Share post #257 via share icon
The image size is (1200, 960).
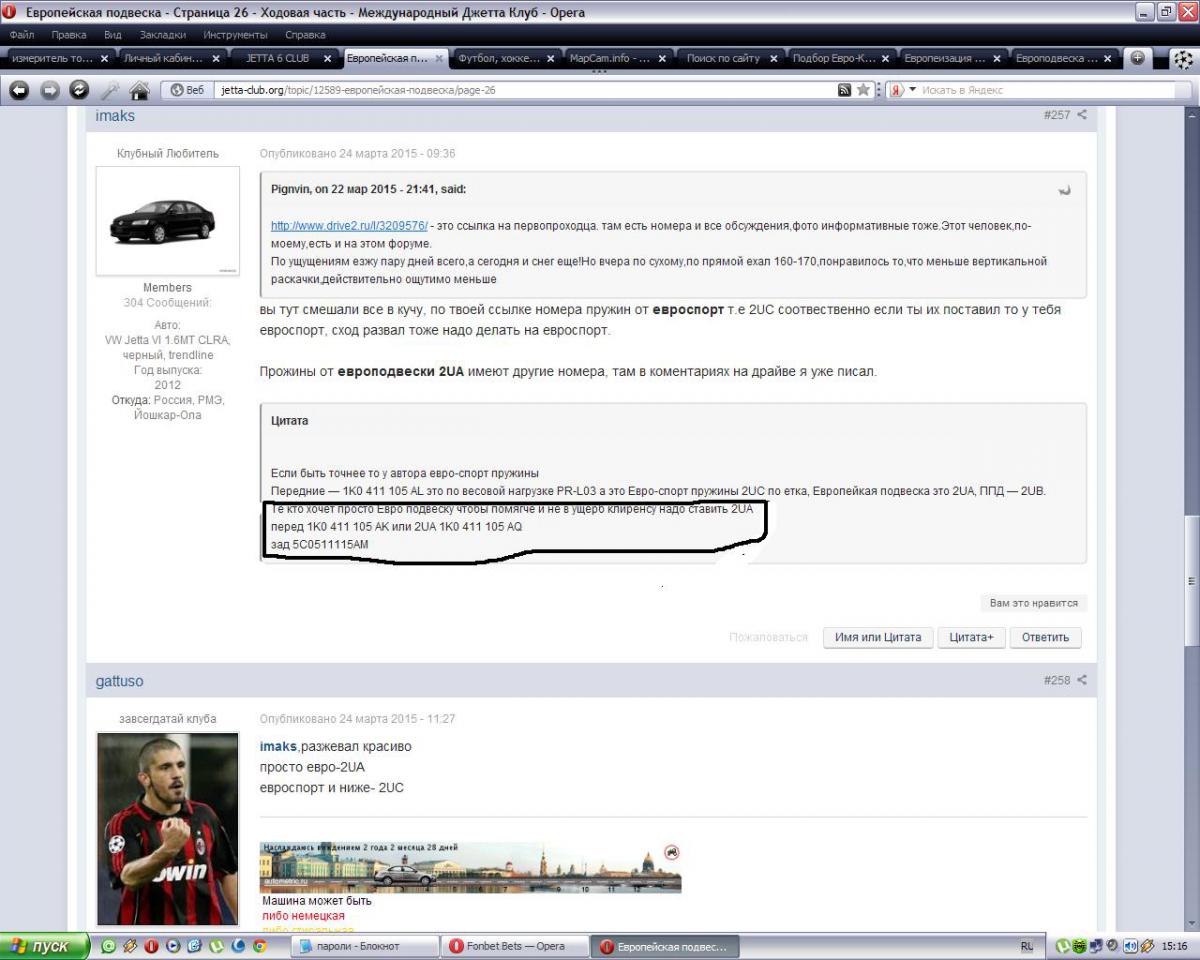click(x=1082, y=115)
